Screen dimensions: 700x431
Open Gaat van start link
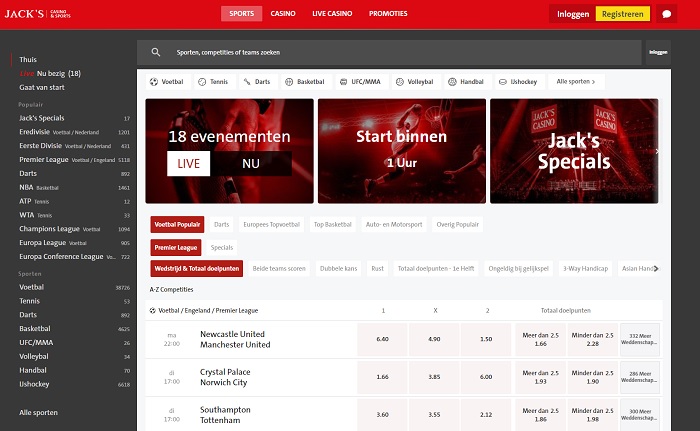coord(42,88)
